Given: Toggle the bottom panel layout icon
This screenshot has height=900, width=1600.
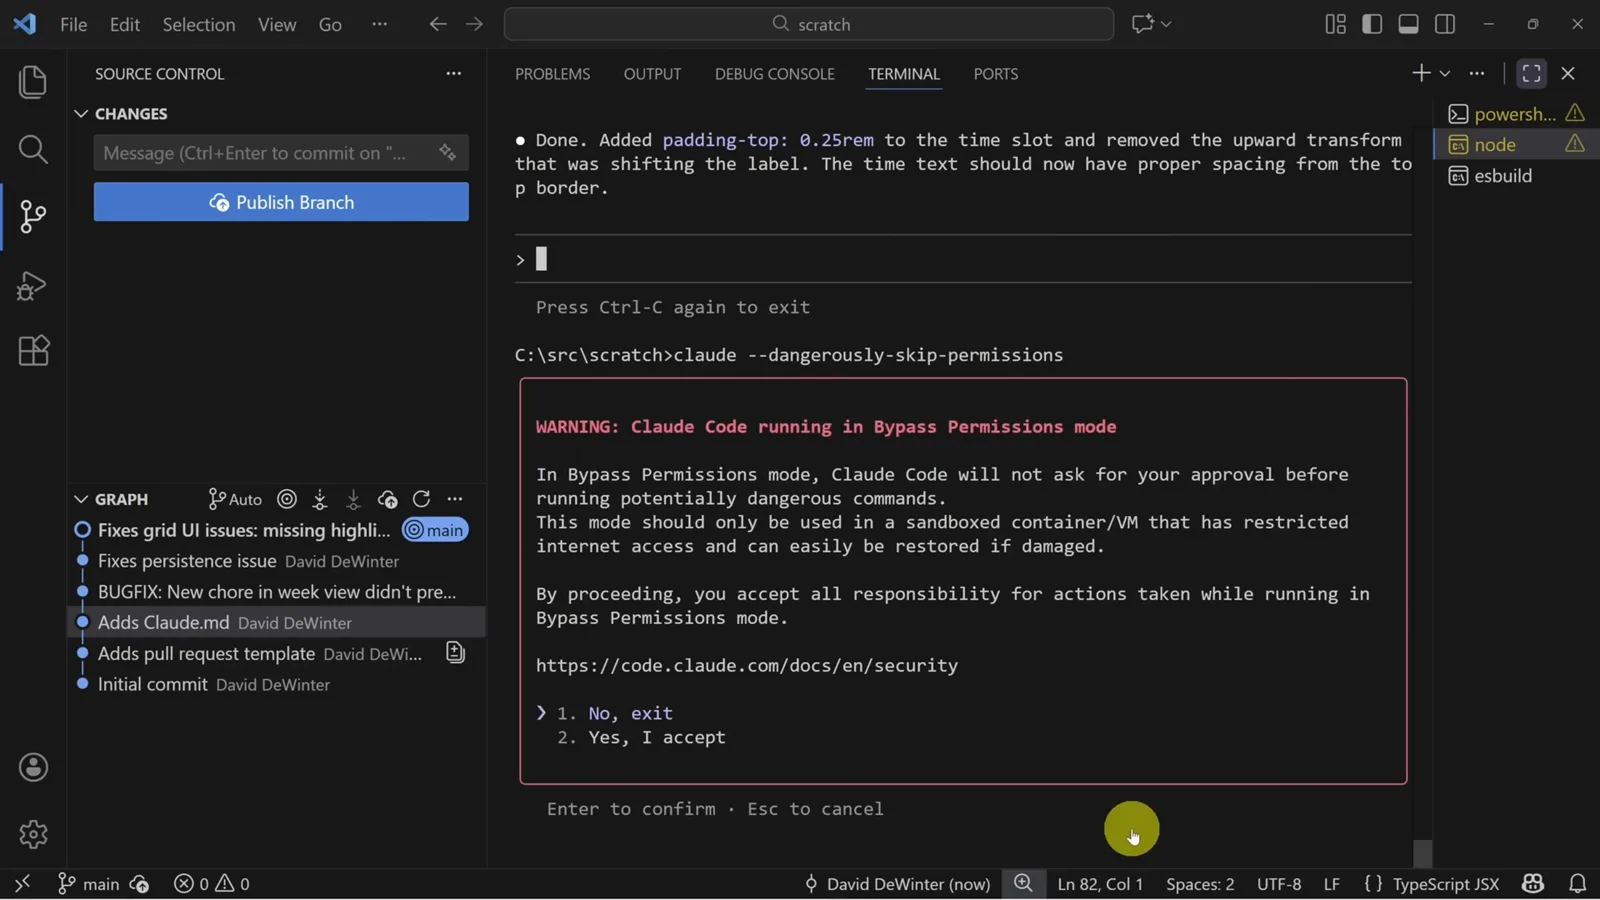Looking at the screenshot, I should [1408, 24].
